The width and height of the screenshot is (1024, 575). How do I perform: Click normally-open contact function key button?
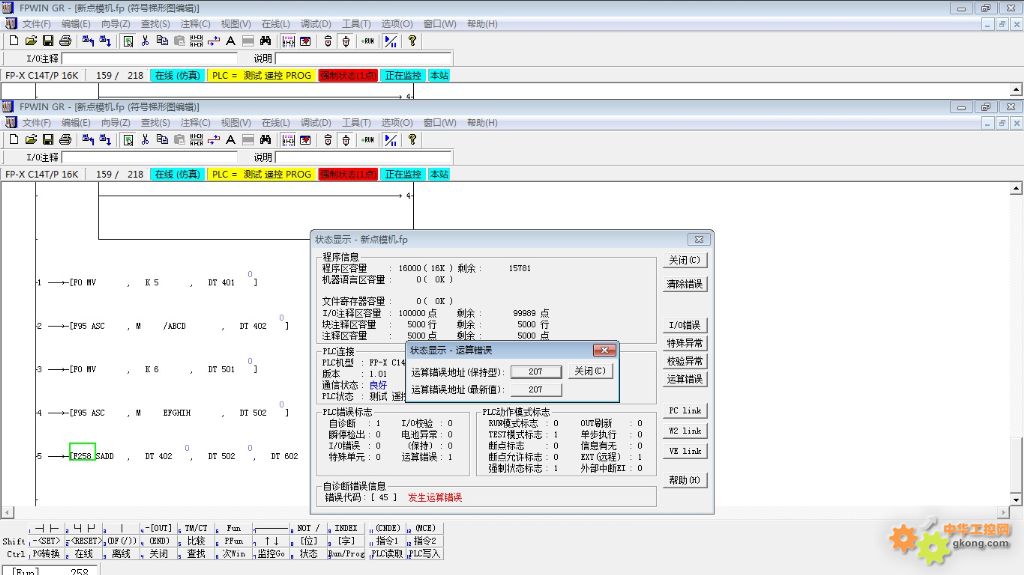click(46, 528)
